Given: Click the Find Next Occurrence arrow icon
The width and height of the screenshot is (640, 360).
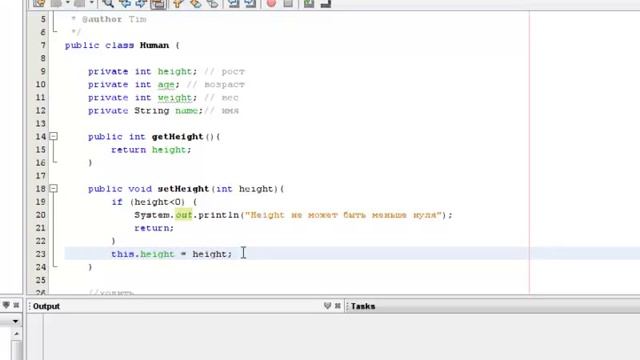Looking at the screenshot, I should (x=141, y=4).
